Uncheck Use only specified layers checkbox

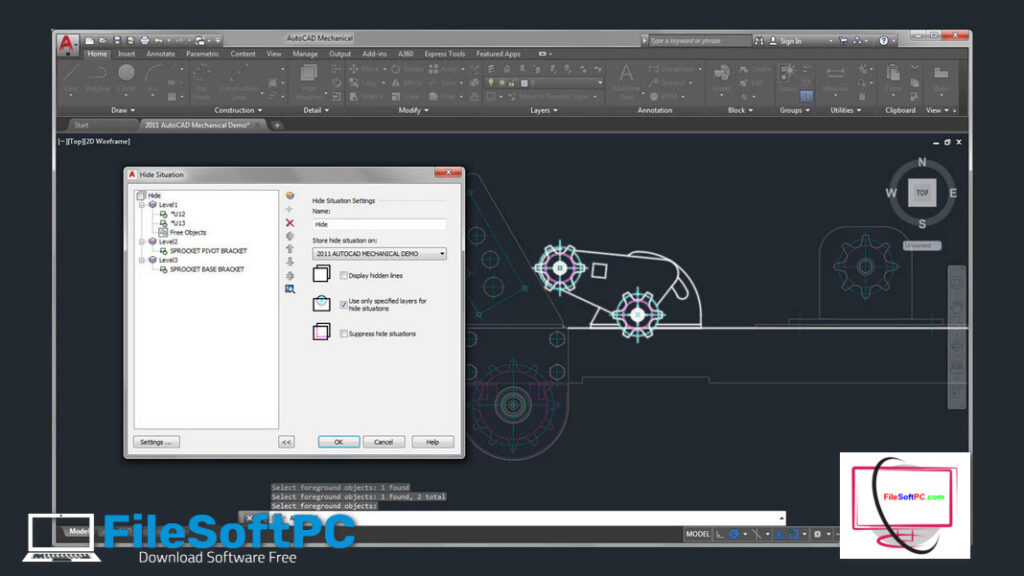coord(344,304)
